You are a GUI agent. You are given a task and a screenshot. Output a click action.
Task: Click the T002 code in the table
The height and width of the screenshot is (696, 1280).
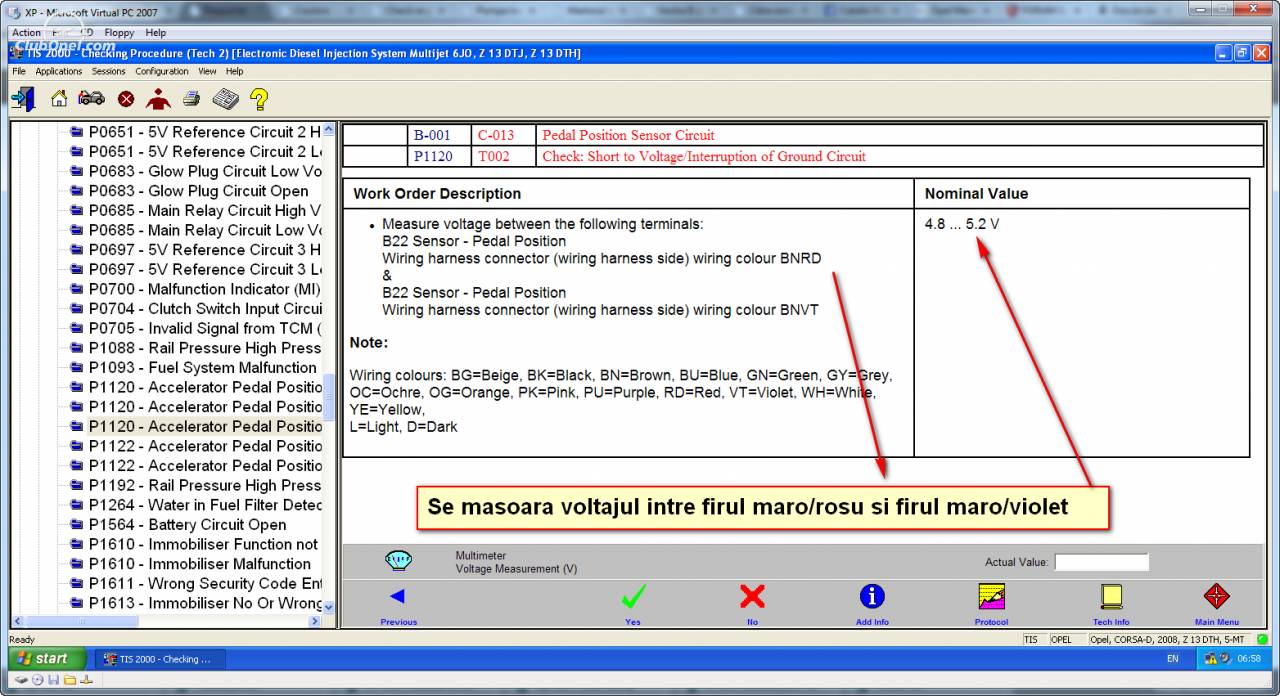coord(494,156)
